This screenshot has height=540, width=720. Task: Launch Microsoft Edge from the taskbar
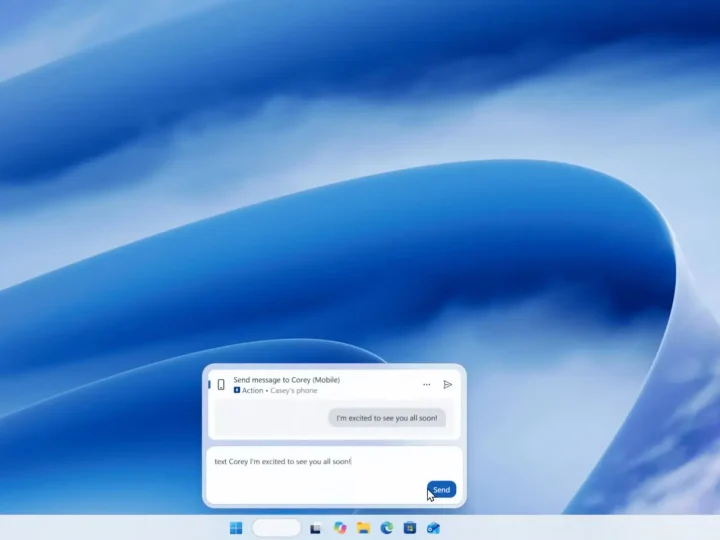point(387,528)
